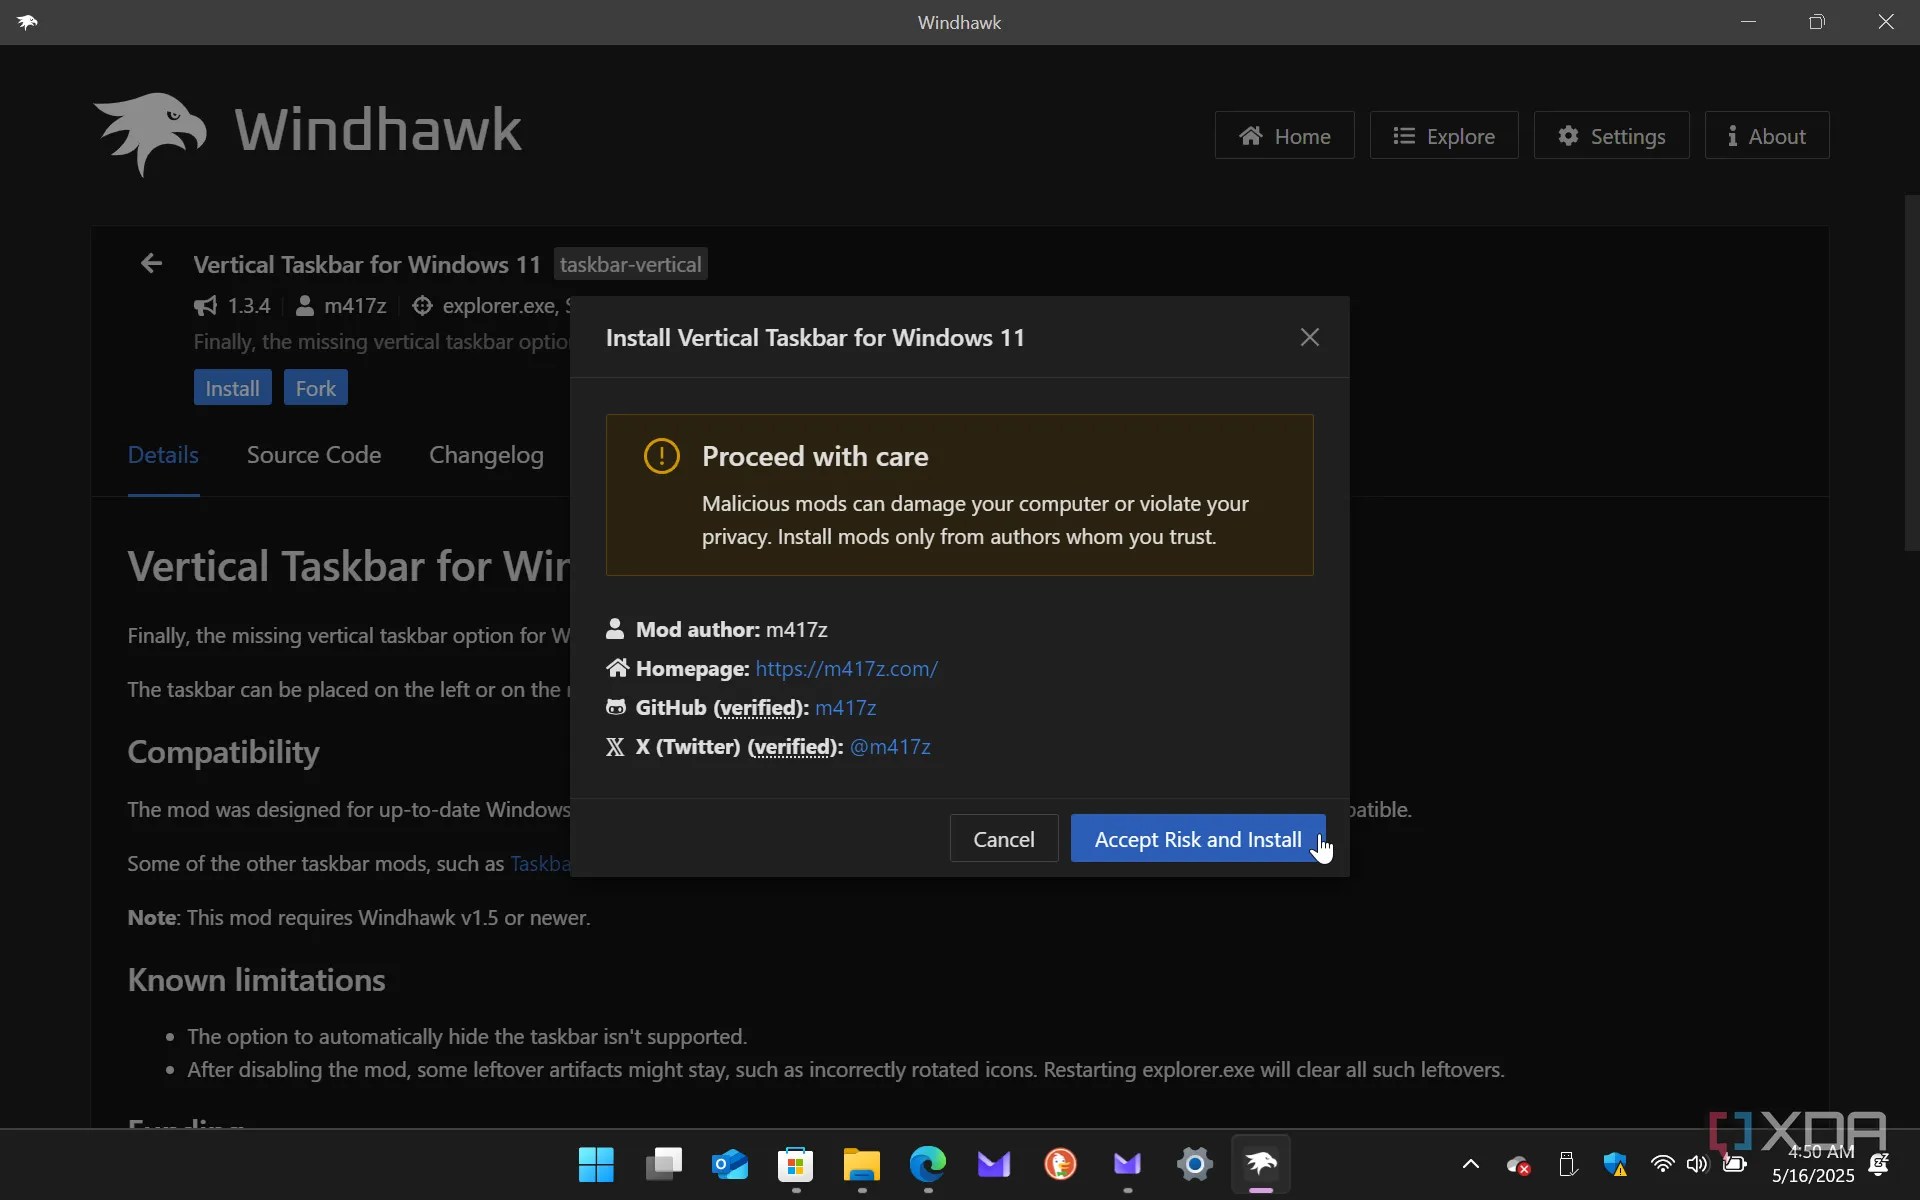Switch to Details tab
The width and height of the screenshot is (1920, 1200).
coord(163,455)
